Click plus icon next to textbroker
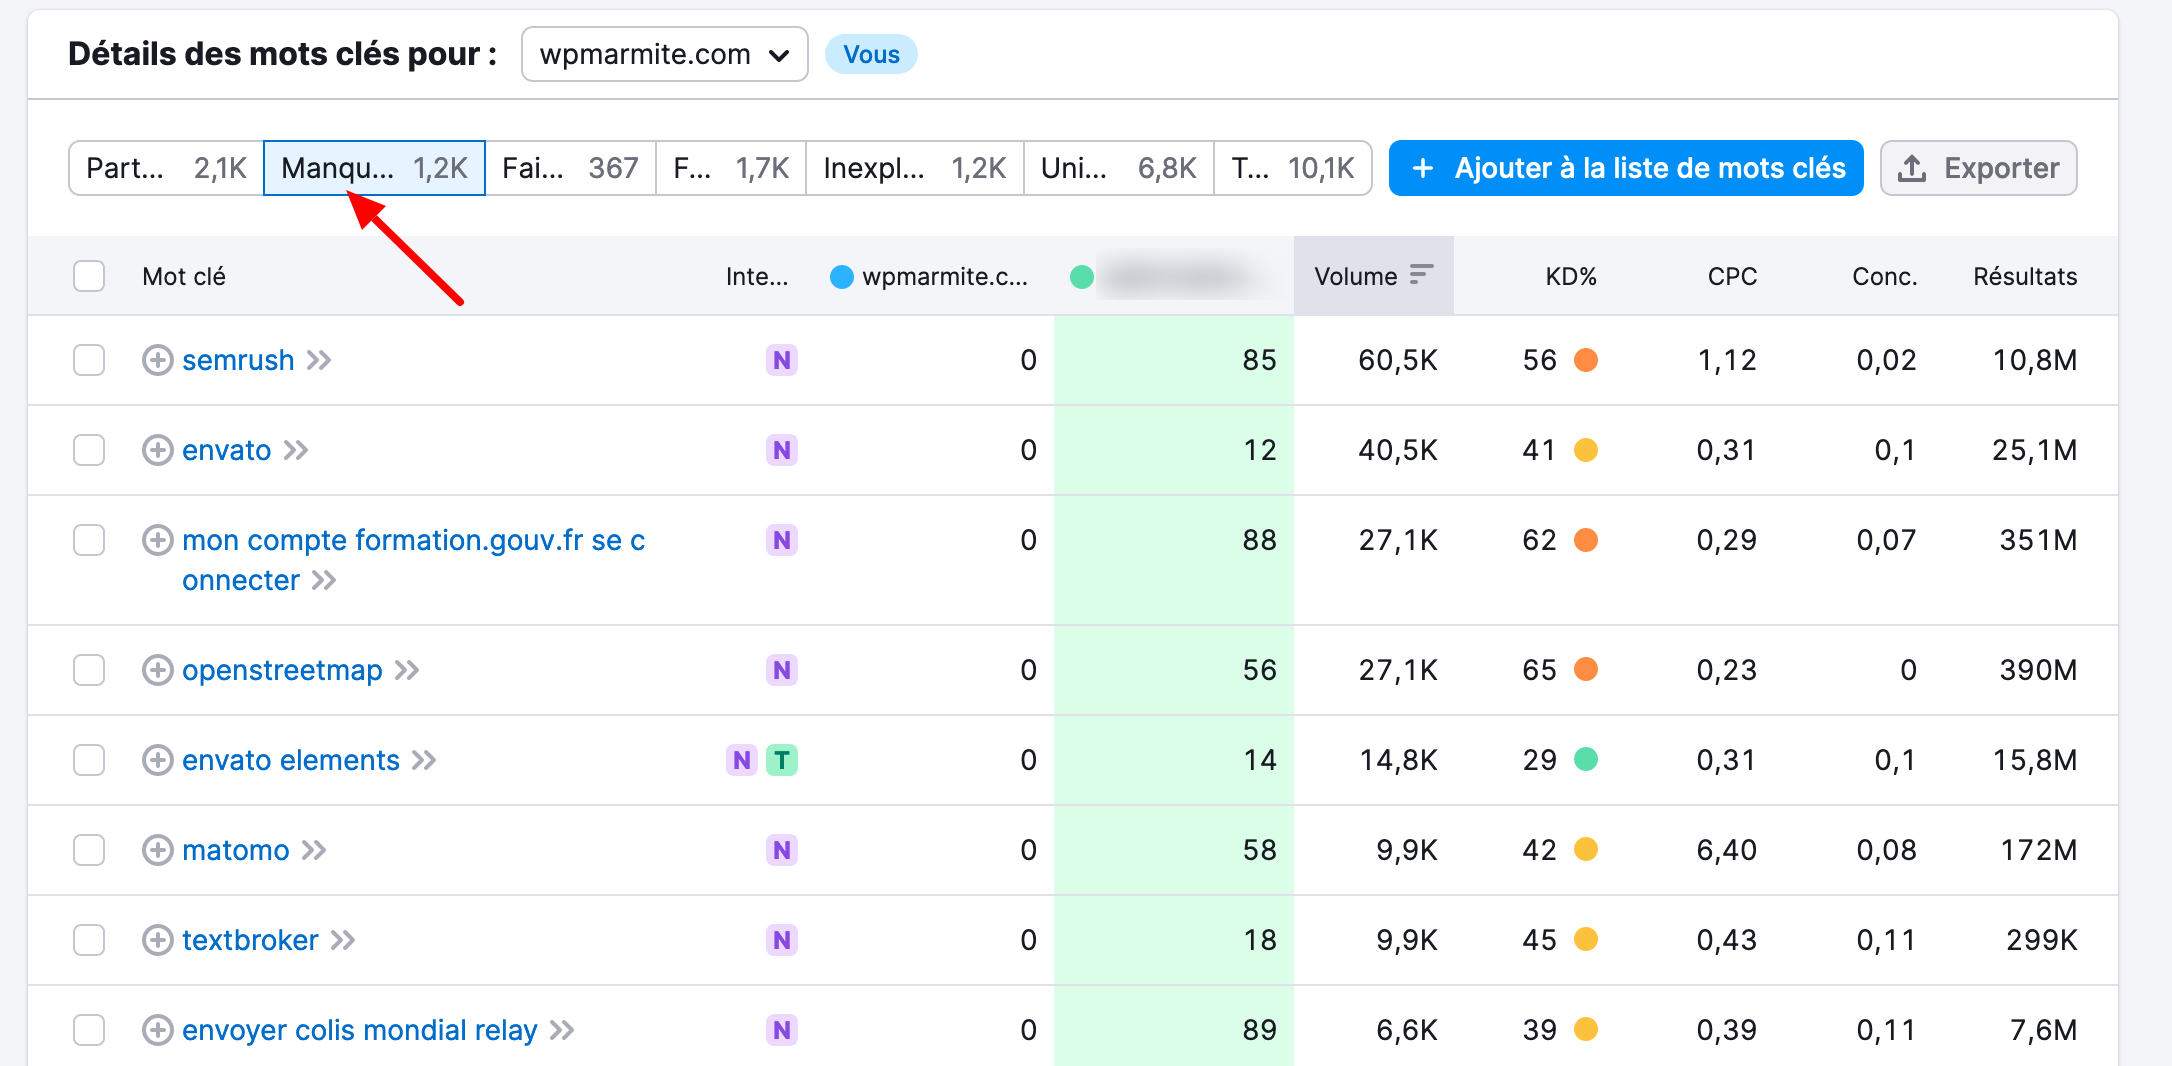Screen dimensions: 2172x1066 point(157,940)
